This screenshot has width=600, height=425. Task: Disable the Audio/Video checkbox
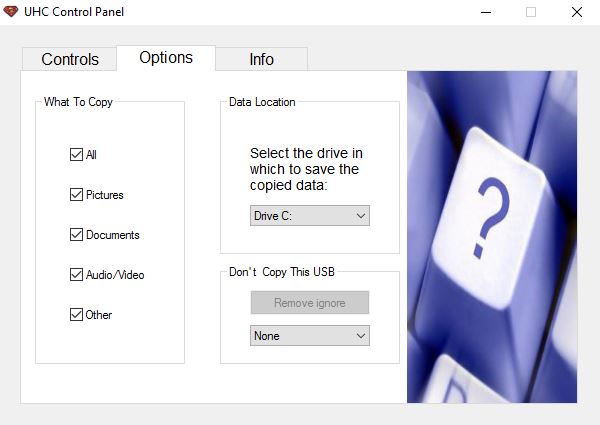(76, 275)
